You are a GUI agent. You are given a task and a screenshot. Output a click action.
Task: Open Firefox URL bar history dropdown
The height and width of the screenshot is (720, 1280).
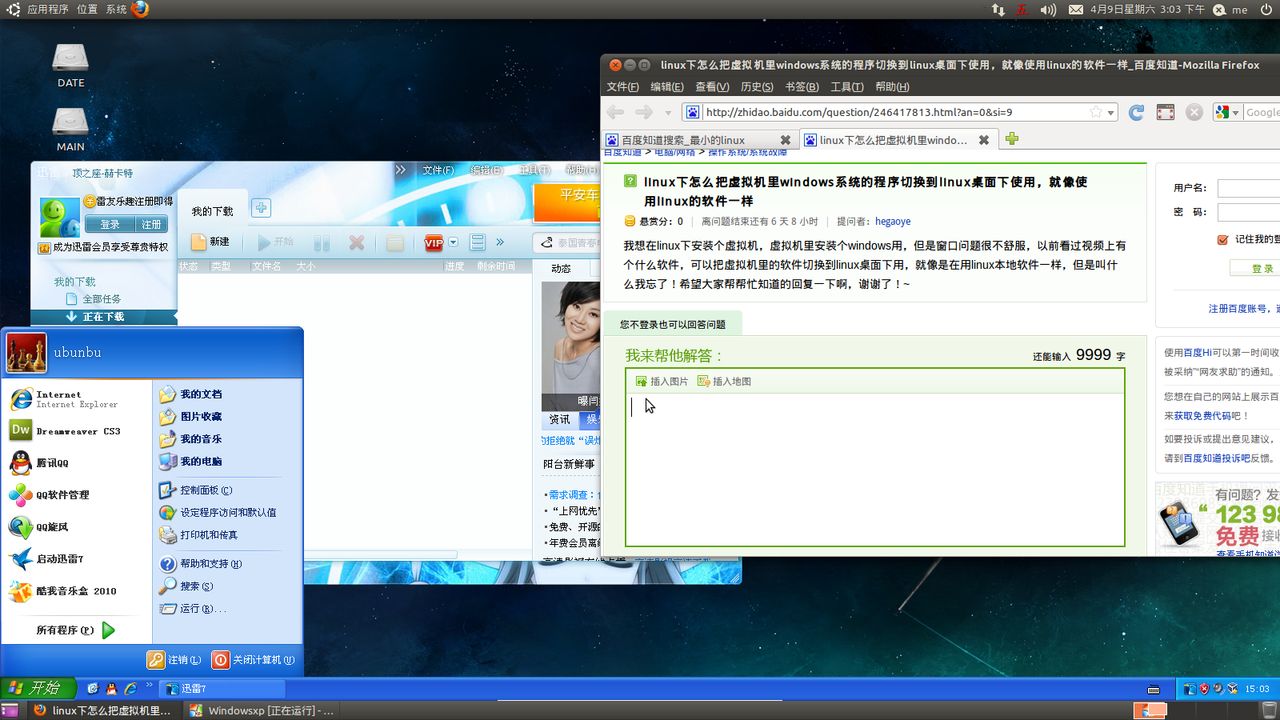click(x=1111, y=112)
